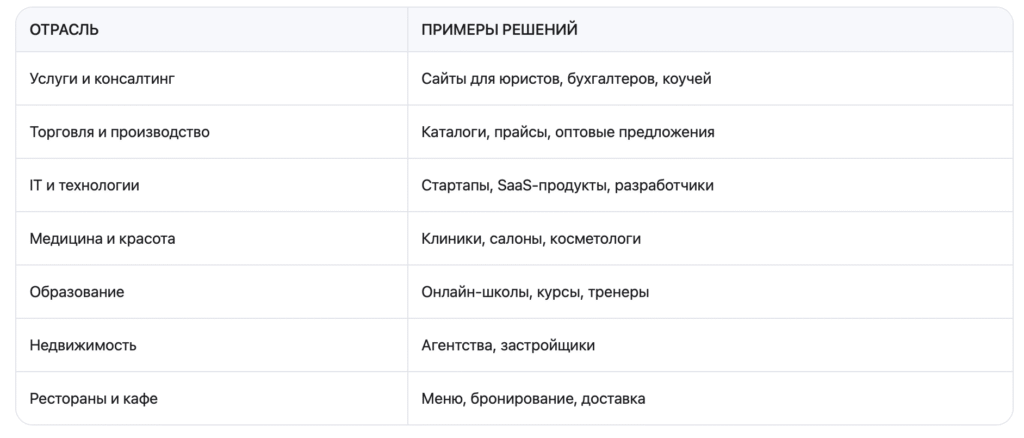Click the word Каталоги in the table
The height and width of the screenshot is (438, 1024).
click(452, 132)
